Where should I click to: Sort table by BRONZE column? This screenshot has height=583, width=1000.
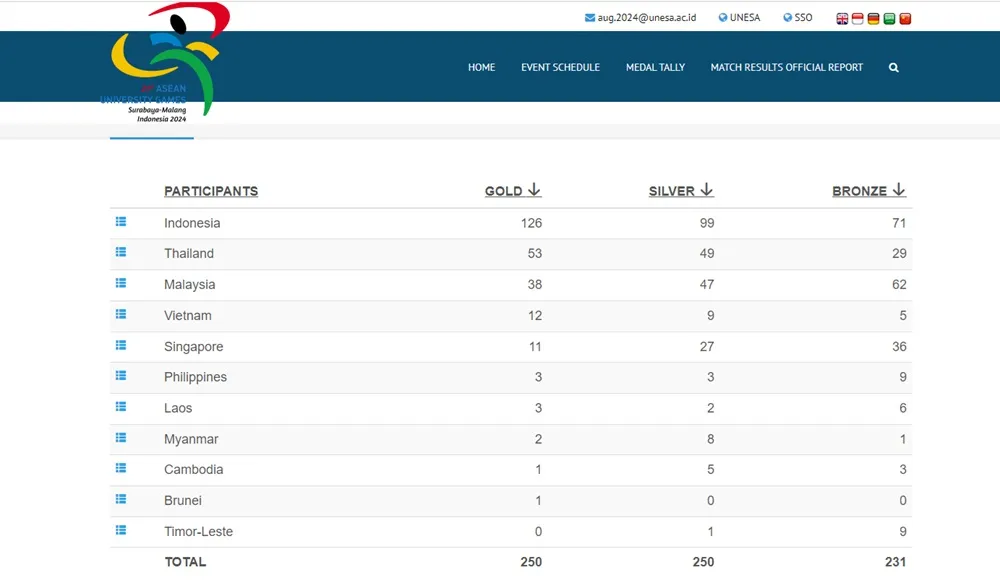click(868, 191)
